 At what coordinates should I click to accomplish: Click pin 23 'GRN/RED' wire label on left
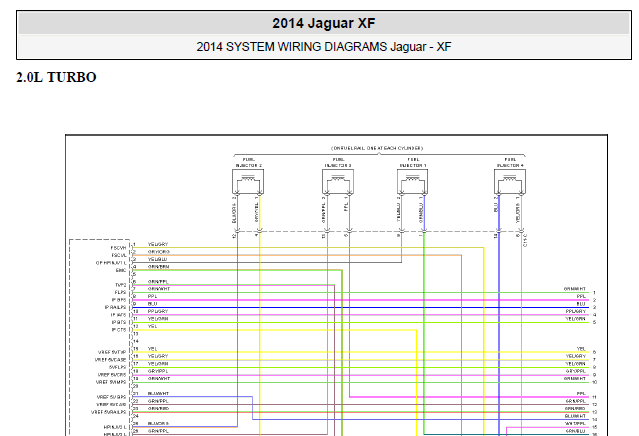tap(159, 408)
